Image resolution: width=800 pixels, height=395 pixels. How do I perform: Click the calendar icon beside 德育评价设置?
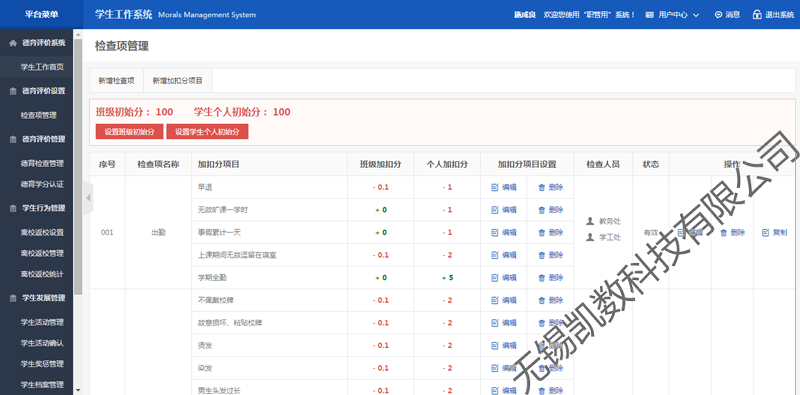(13, 91)
